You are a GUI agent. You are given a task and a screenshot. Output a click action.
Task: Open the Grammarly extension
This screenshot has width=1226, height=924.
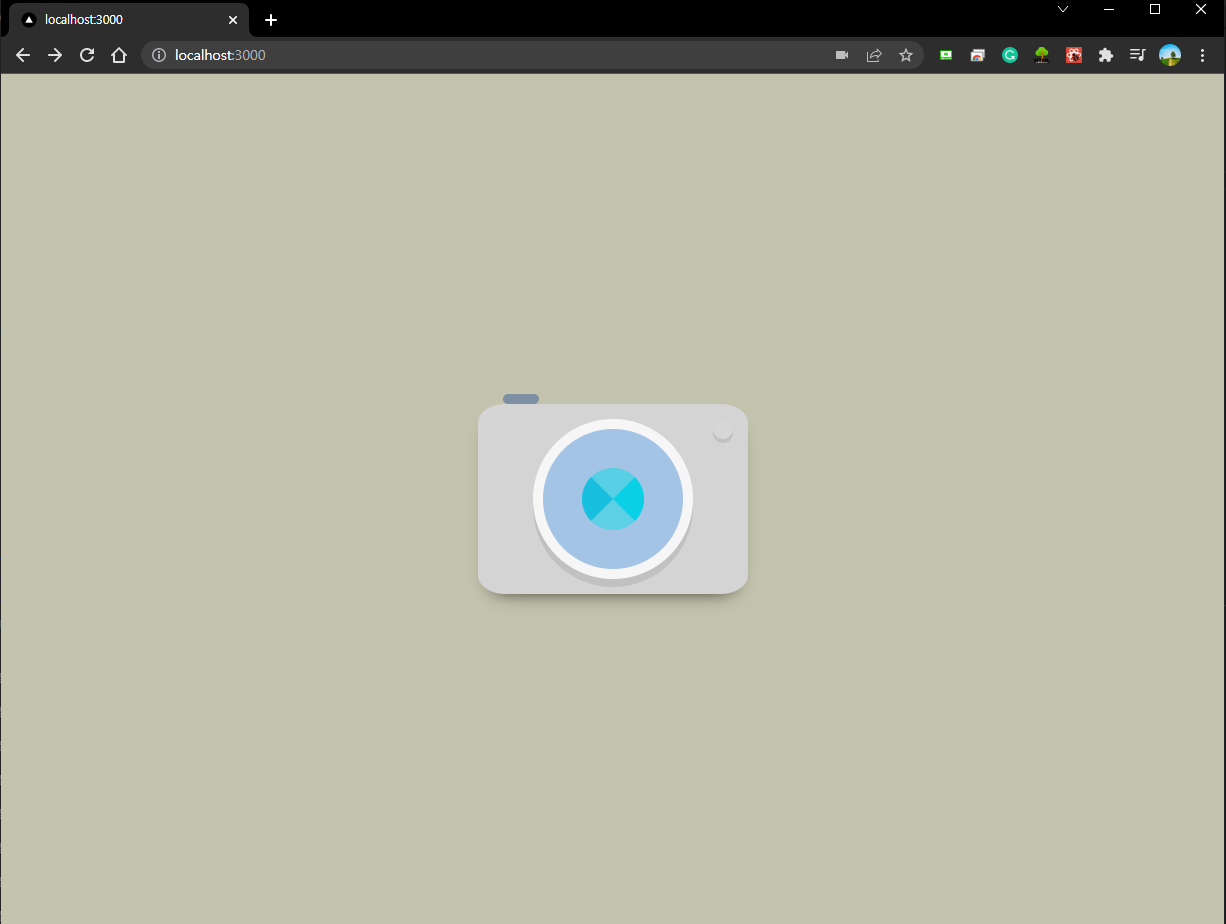click(x=1010, y=55)
